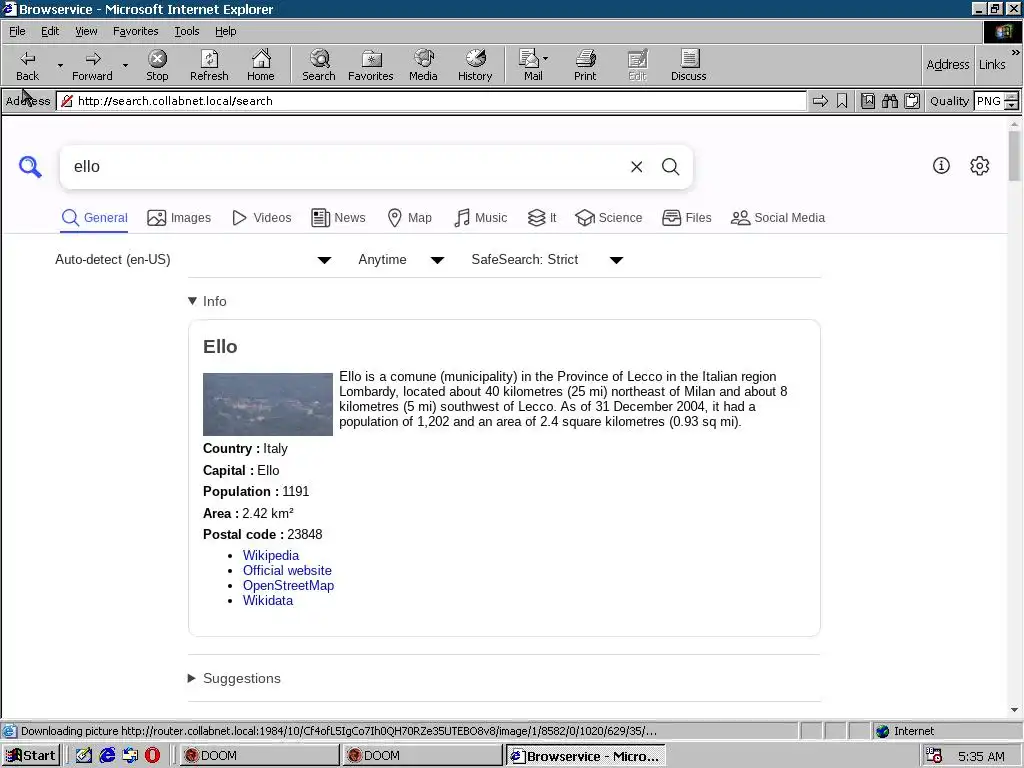Submit search with the magnifier icon in the search box
Viewport: 1024px width, 768px height.
[x=671, y=167]
